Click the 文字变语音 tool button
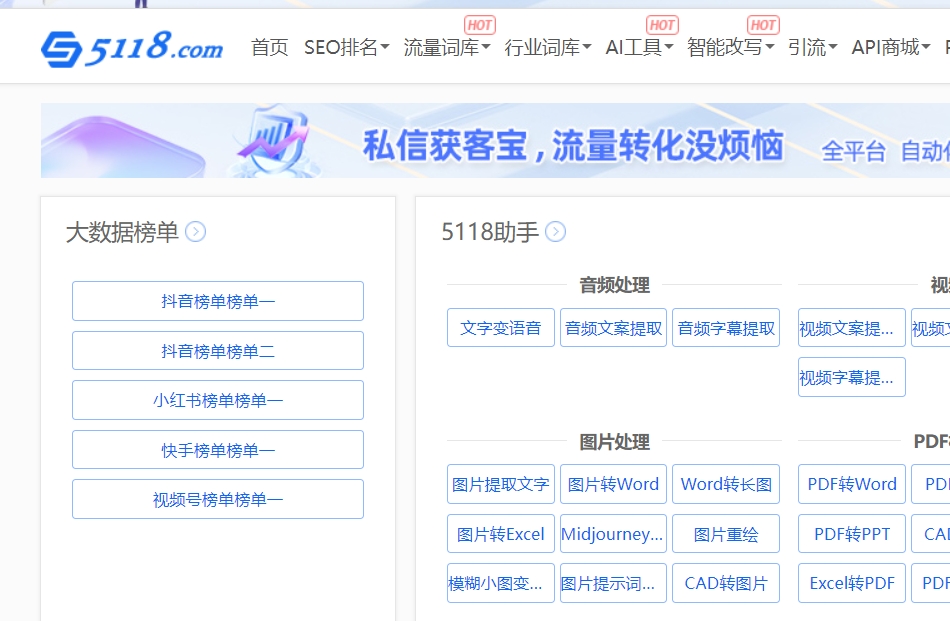950x621 pixels. tap(500, 327)
